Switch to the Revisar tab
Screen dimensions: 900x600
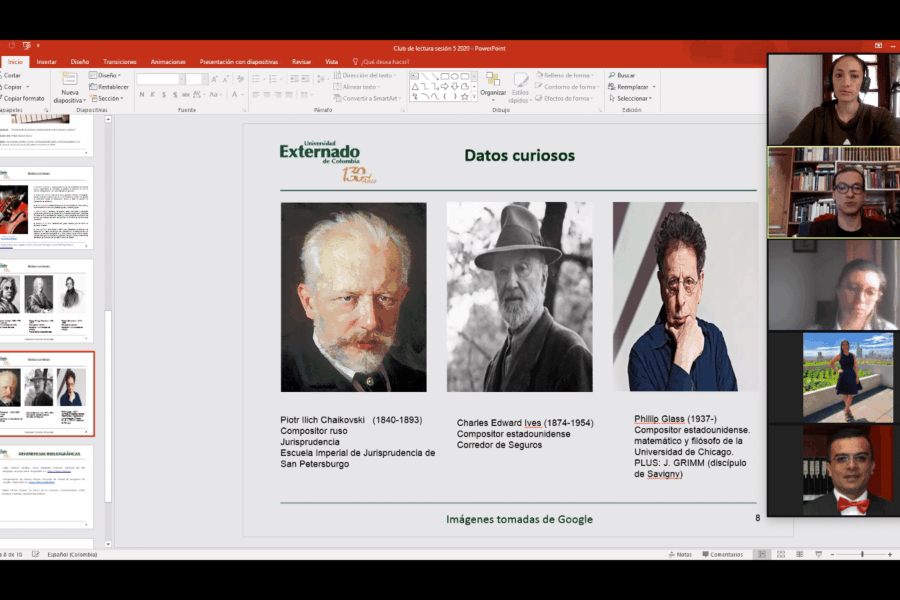(x=301, y=61)
